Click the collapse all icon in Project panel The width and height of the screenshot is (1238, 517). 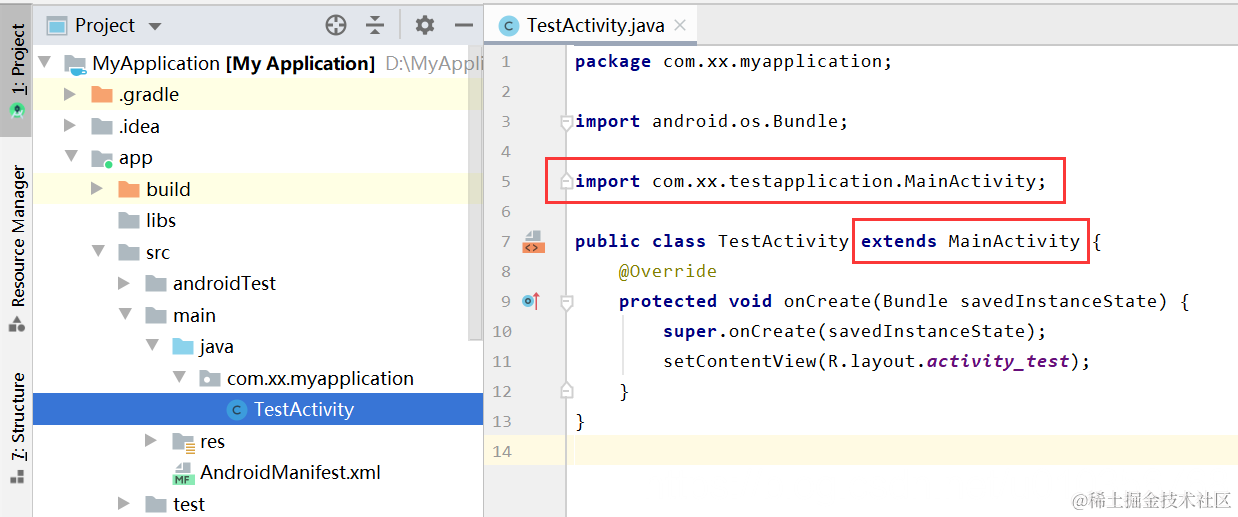pos(375,25)
